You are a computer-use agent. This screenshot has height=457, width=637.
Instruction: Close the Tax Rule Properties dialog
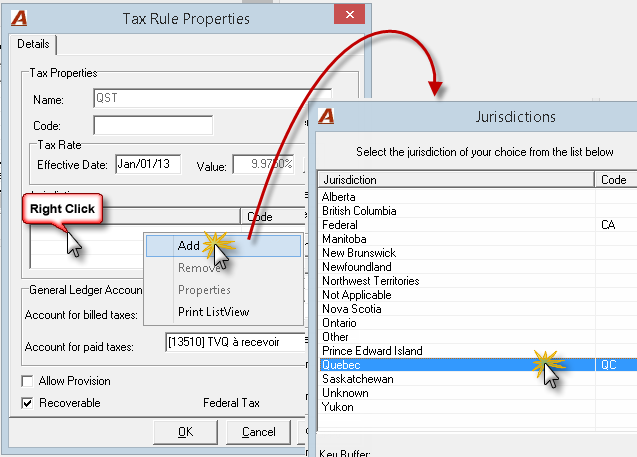349,15
